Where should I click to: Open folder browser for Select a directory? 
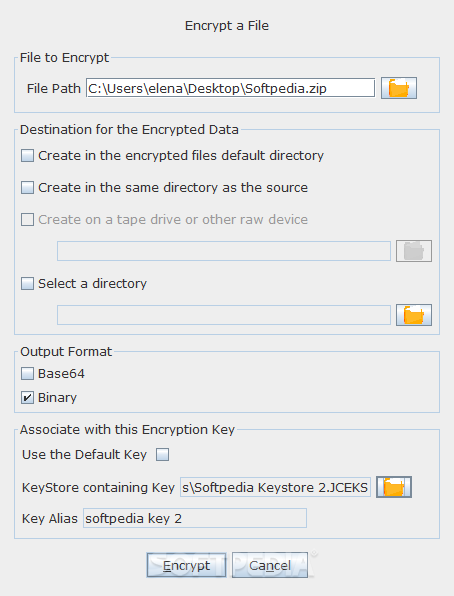[414, 315]
